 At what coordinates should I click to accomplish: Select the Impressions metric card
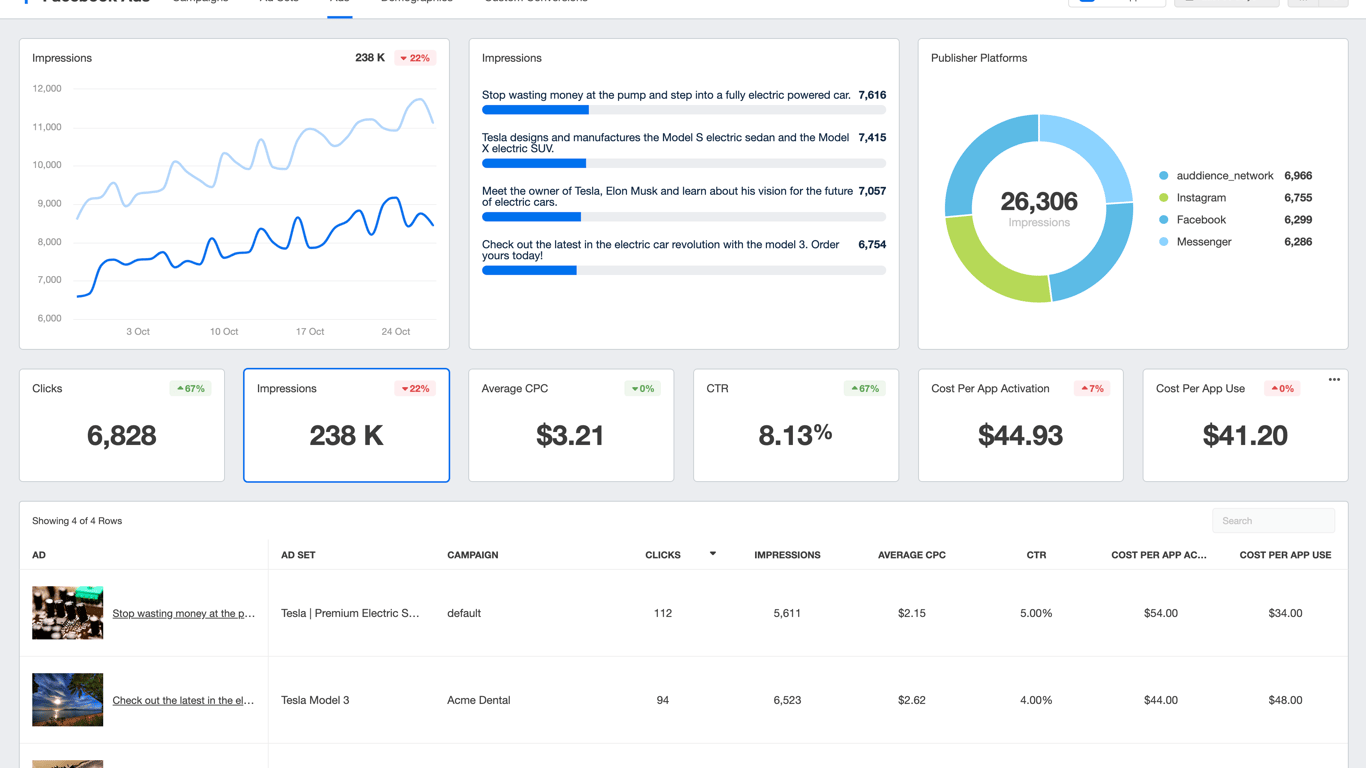[346, 425]
